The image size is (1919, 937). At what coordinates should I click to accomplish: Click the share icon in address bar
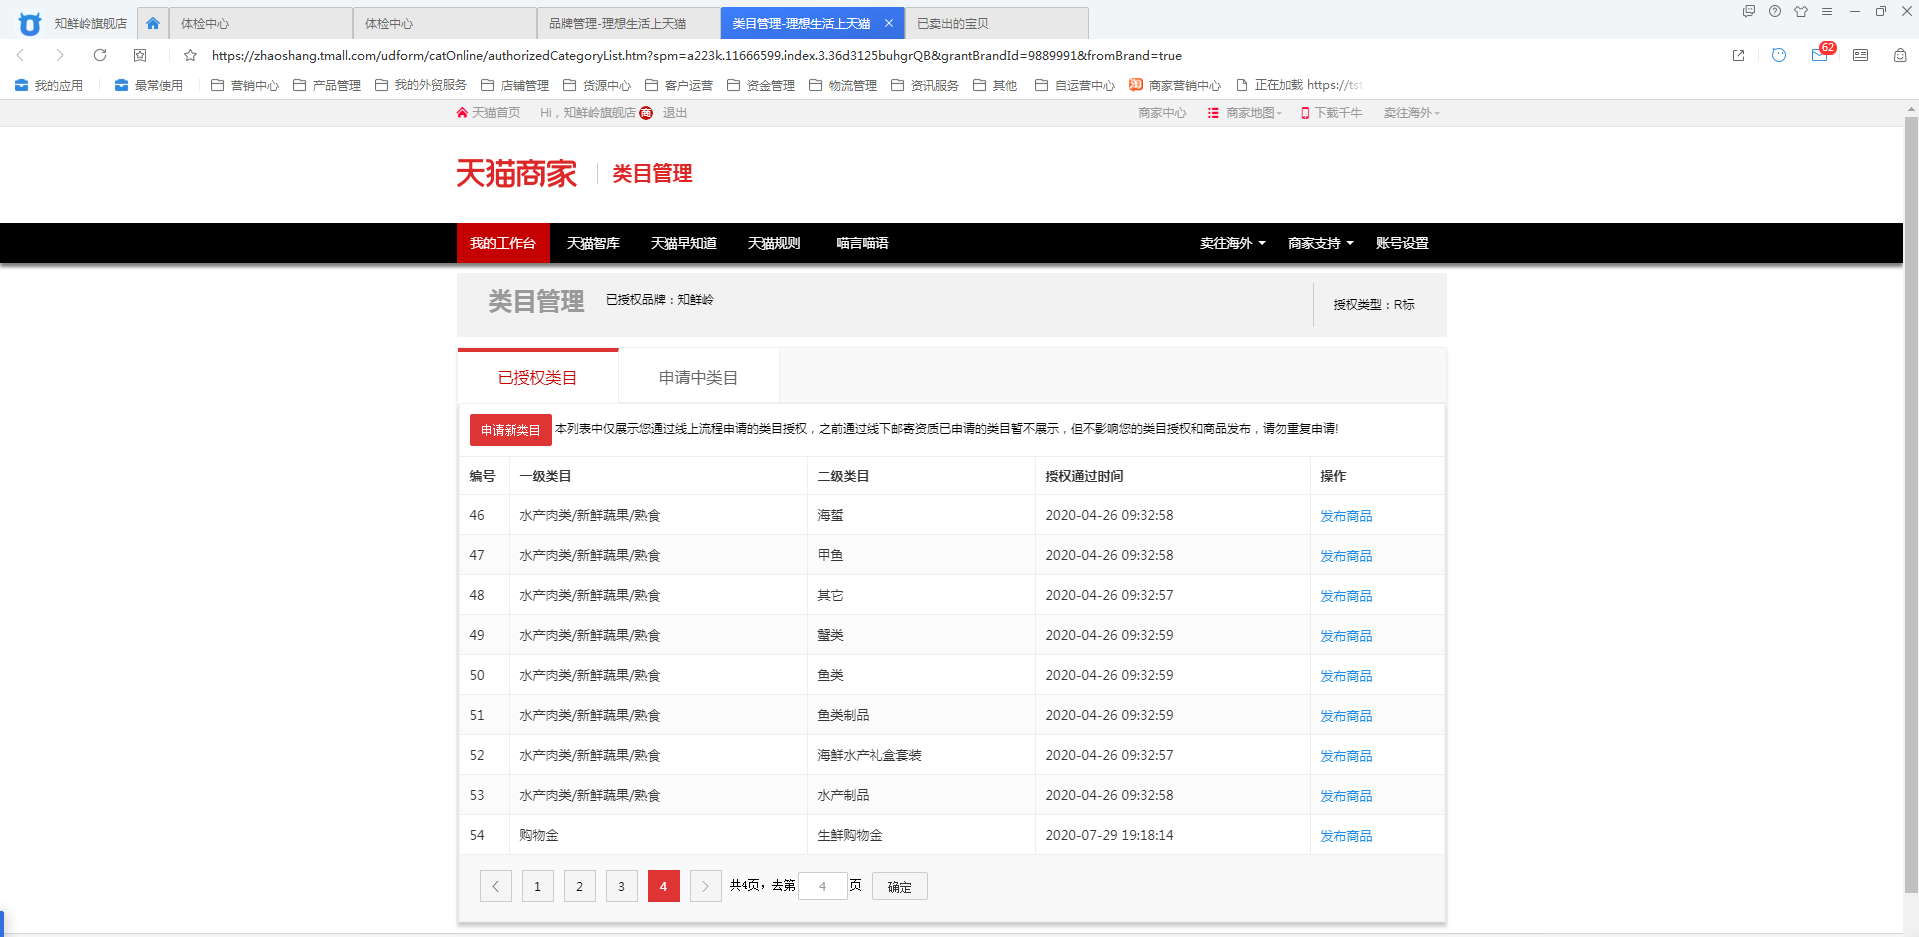pyautogui.click(x=1738, y=55)
